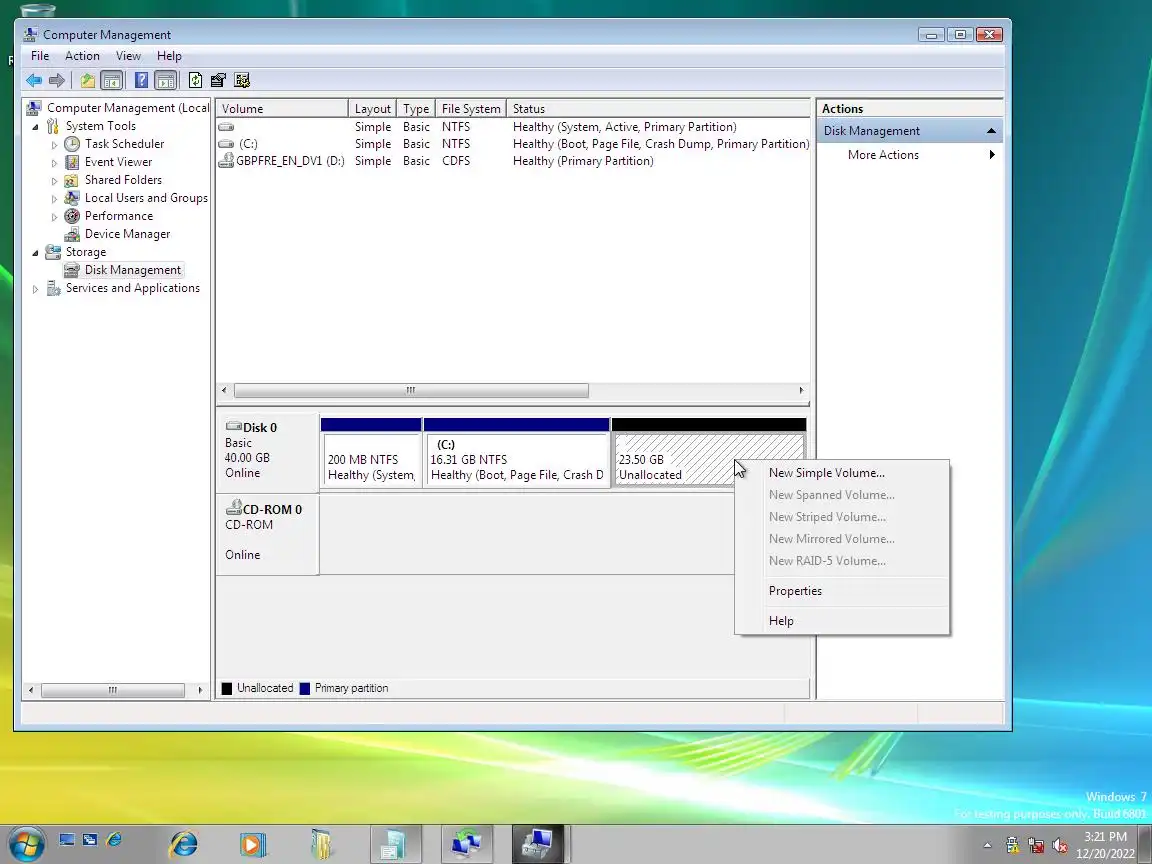This screenshot has width=1152, height=864.
Task: Click the Forward arrow toolbar icon
Action: click(57, 81)
